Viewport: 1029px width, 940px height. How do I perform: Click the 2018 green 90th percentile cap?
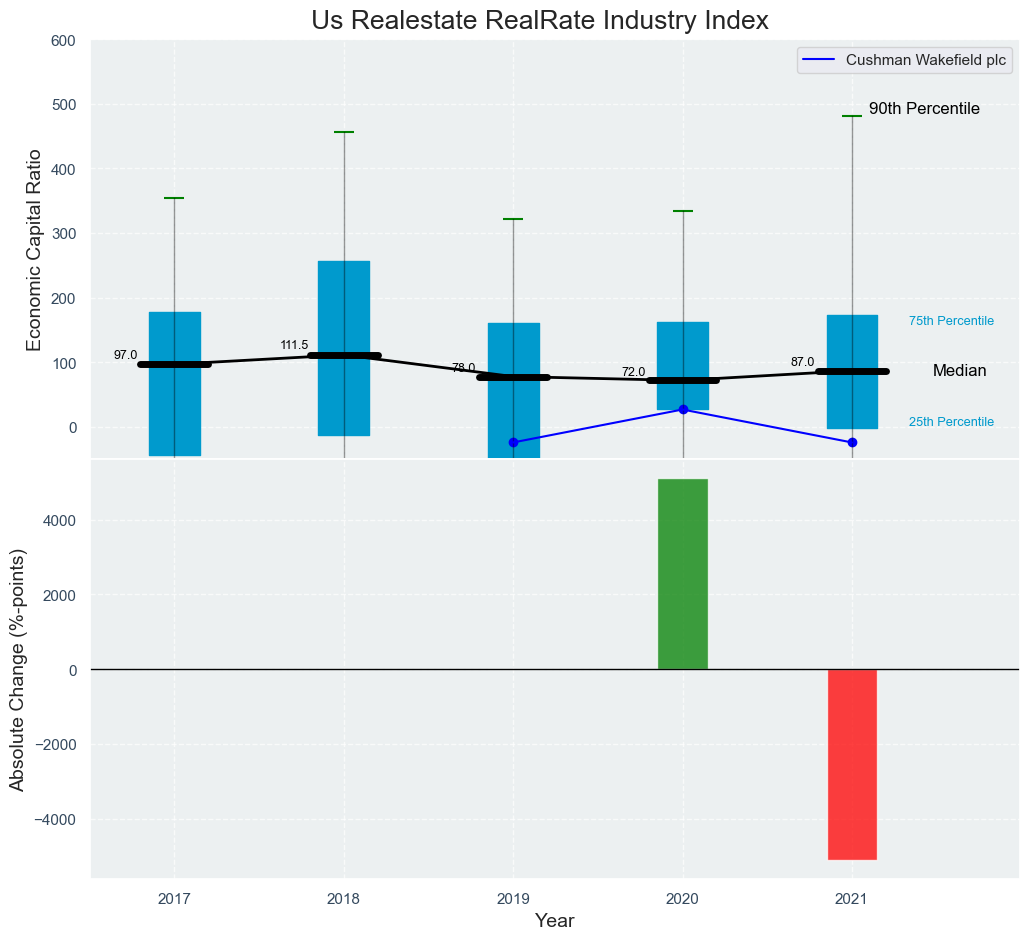pyautogui.click(x=344, y=132)
